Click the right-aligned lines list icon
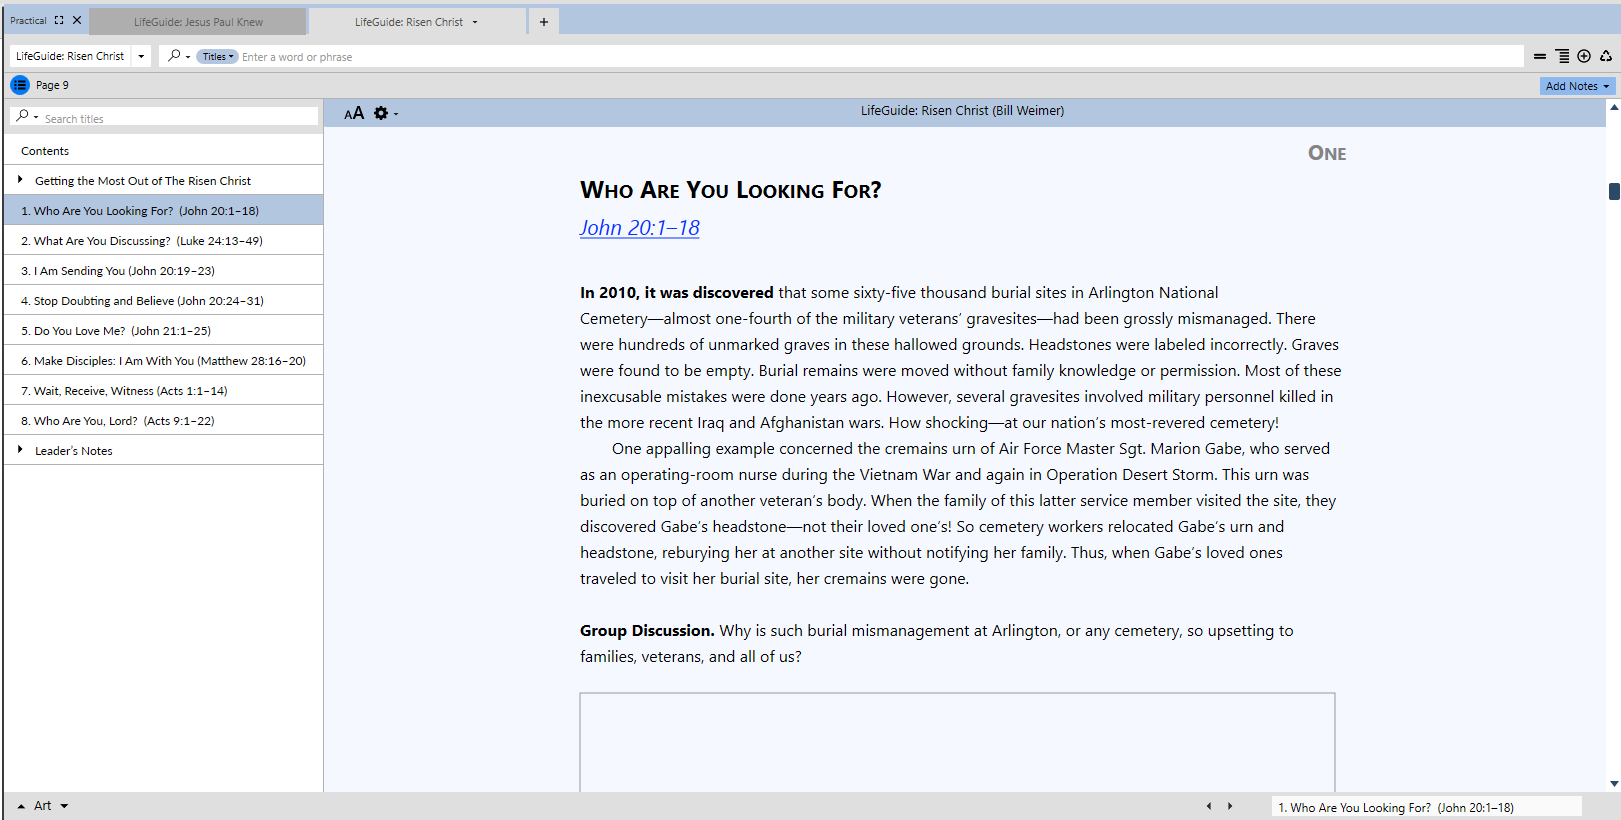This screenshot has width=1621, height=820. coord(1562,57)
